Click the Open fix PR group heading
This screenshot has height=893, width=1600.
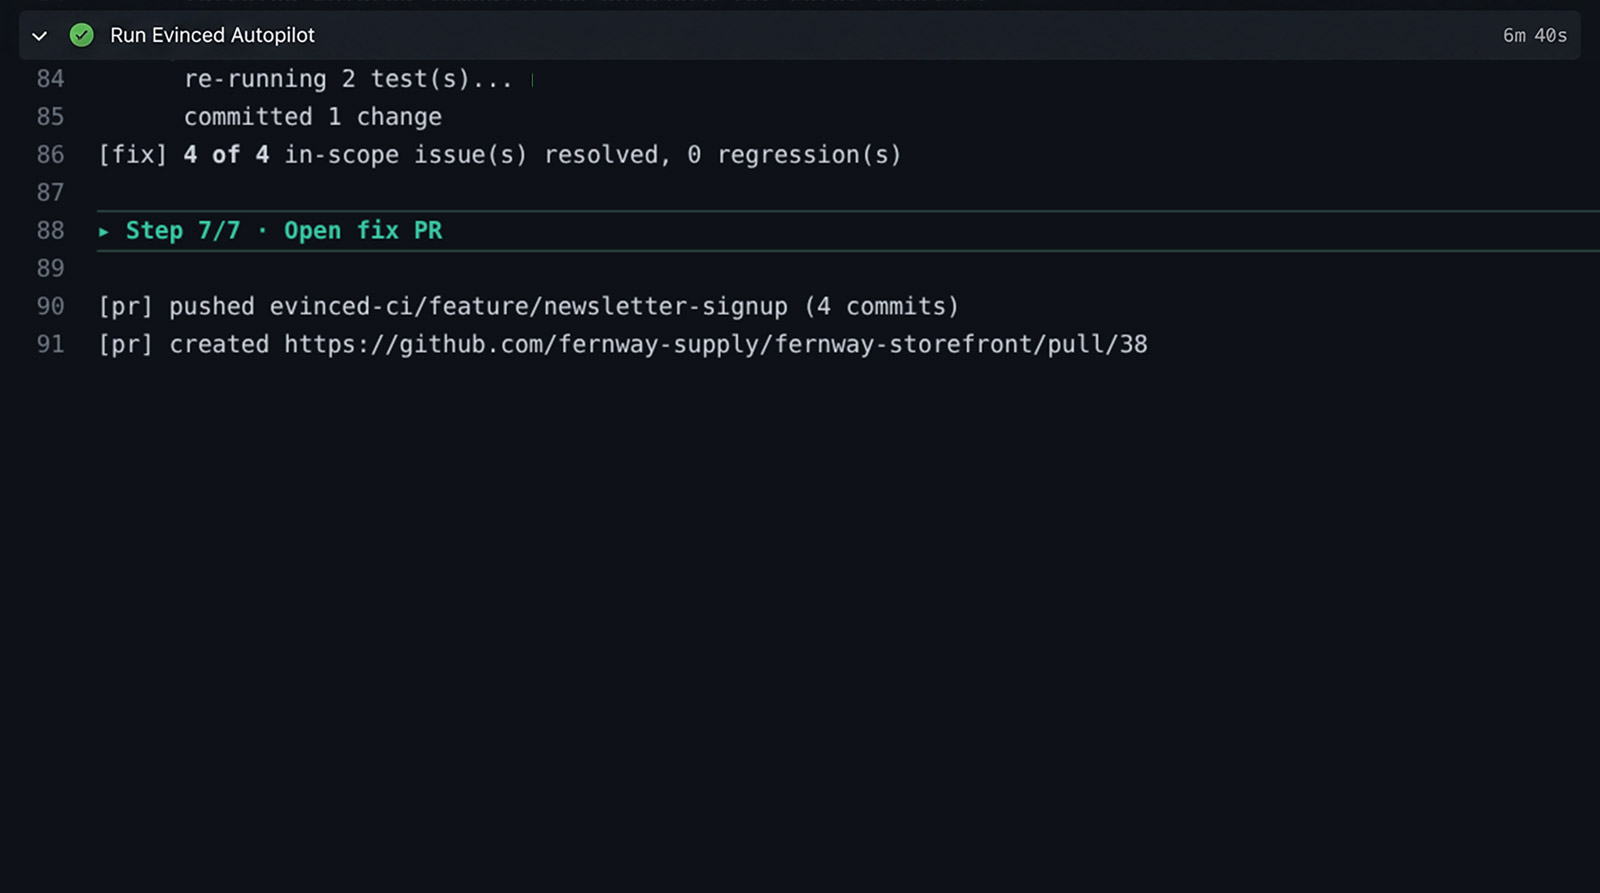[x=363, y=231]
